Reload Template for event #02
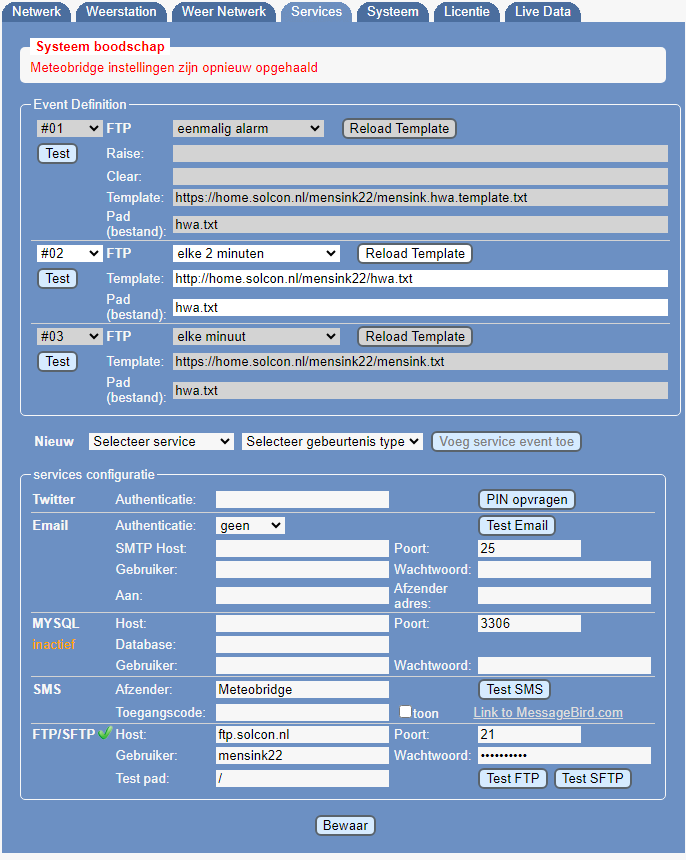 (414, 253)
